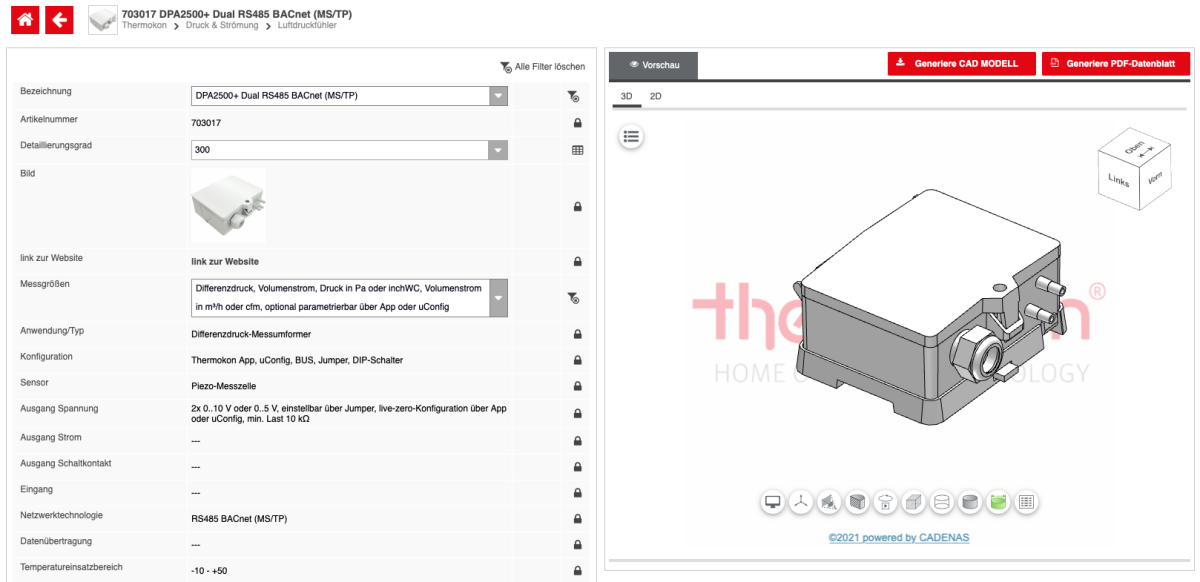
Task: Click the section cut view icon
Action: pos(829,502)
